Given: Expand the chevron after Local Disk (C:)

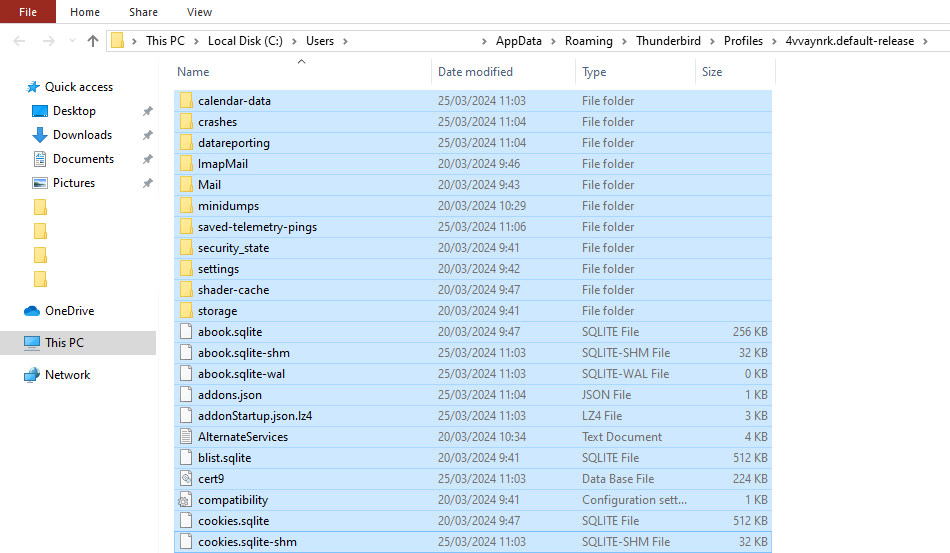Looking at the screenshot, I should (x=294, y=41).
